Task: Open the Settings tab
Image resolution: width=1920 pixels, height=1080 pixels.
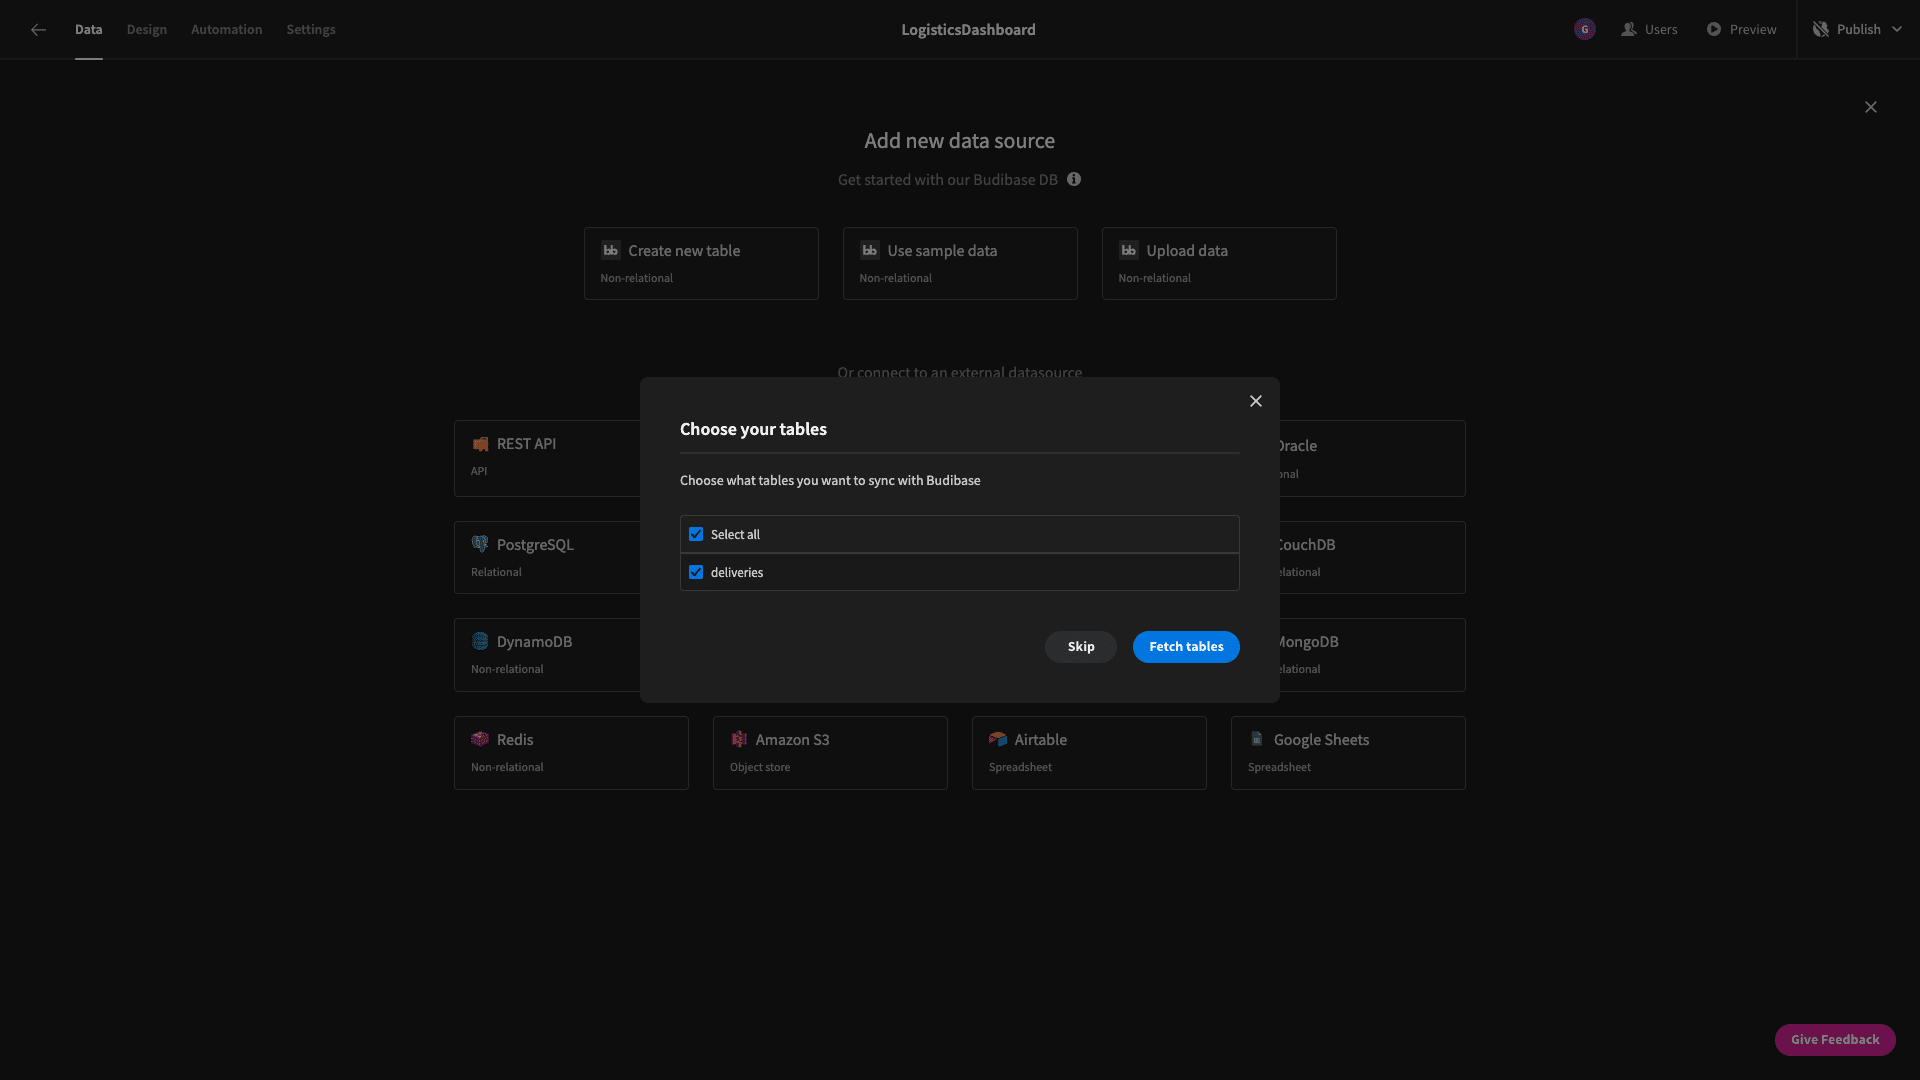Action: click(311, 30)
